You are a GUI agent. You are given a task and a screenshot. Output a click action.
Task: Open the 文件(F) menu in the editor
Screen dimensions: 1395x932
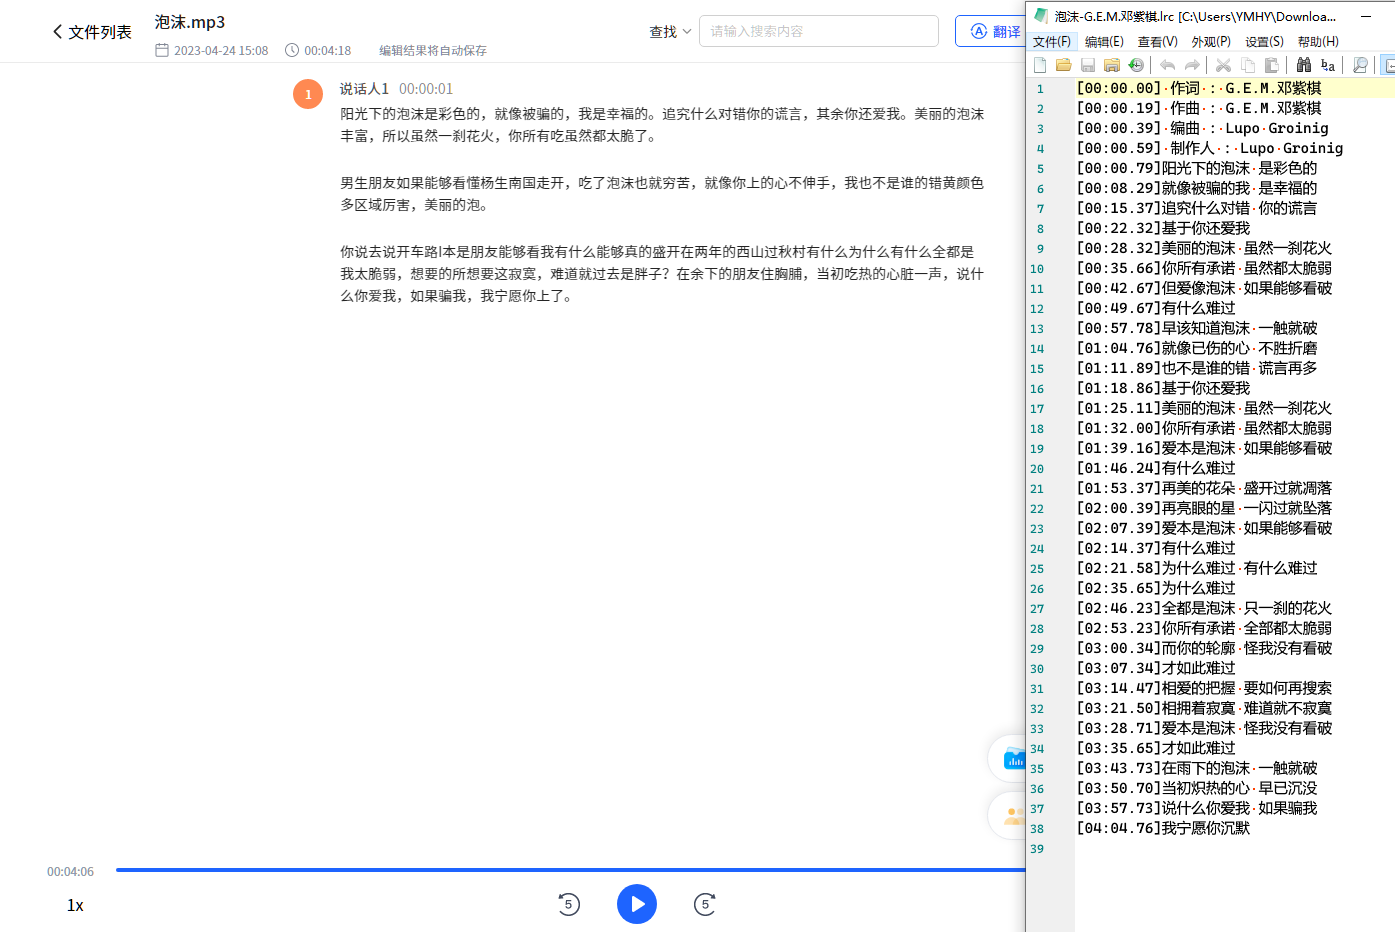coord(1052,42)
